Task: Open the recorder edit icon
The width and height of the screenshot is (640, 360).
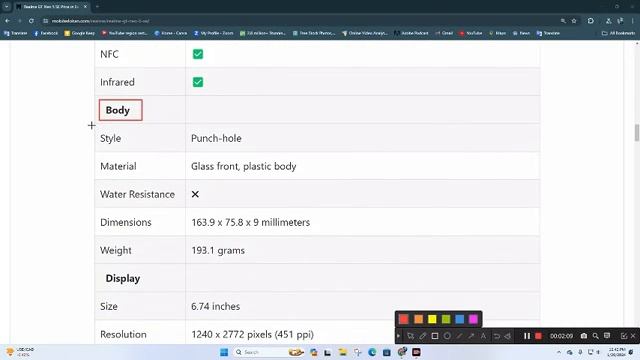Action: pyautogui.click(x=624, y=336)
